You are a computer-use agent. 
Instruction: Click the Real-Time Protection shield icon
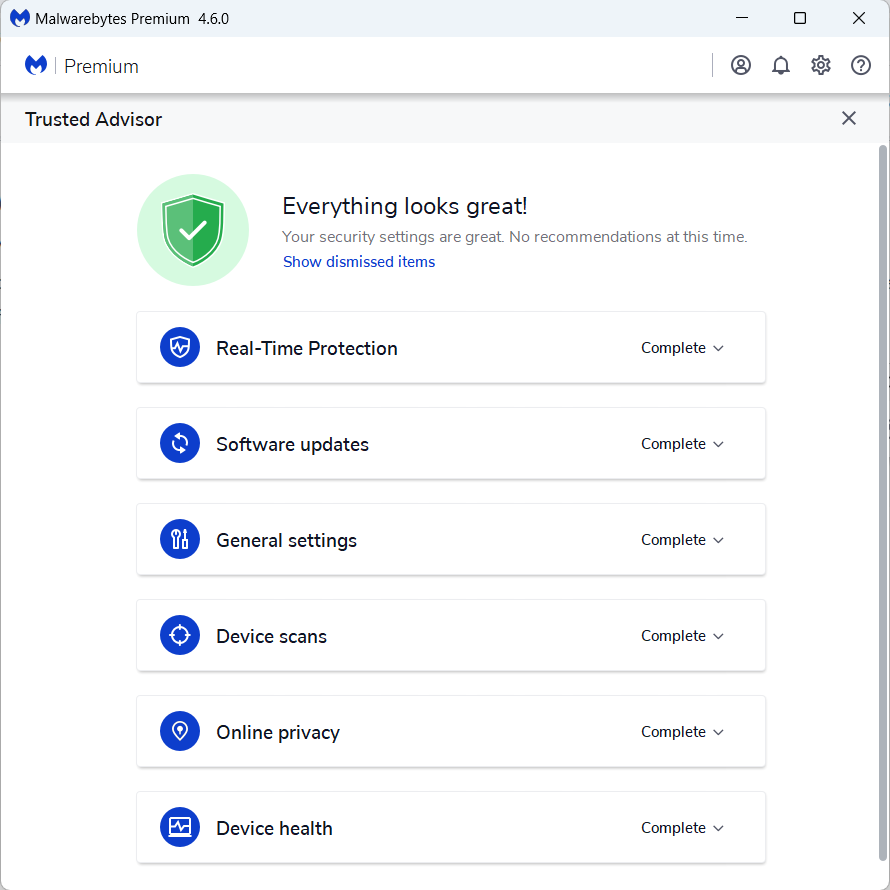[x=180, y=347]
